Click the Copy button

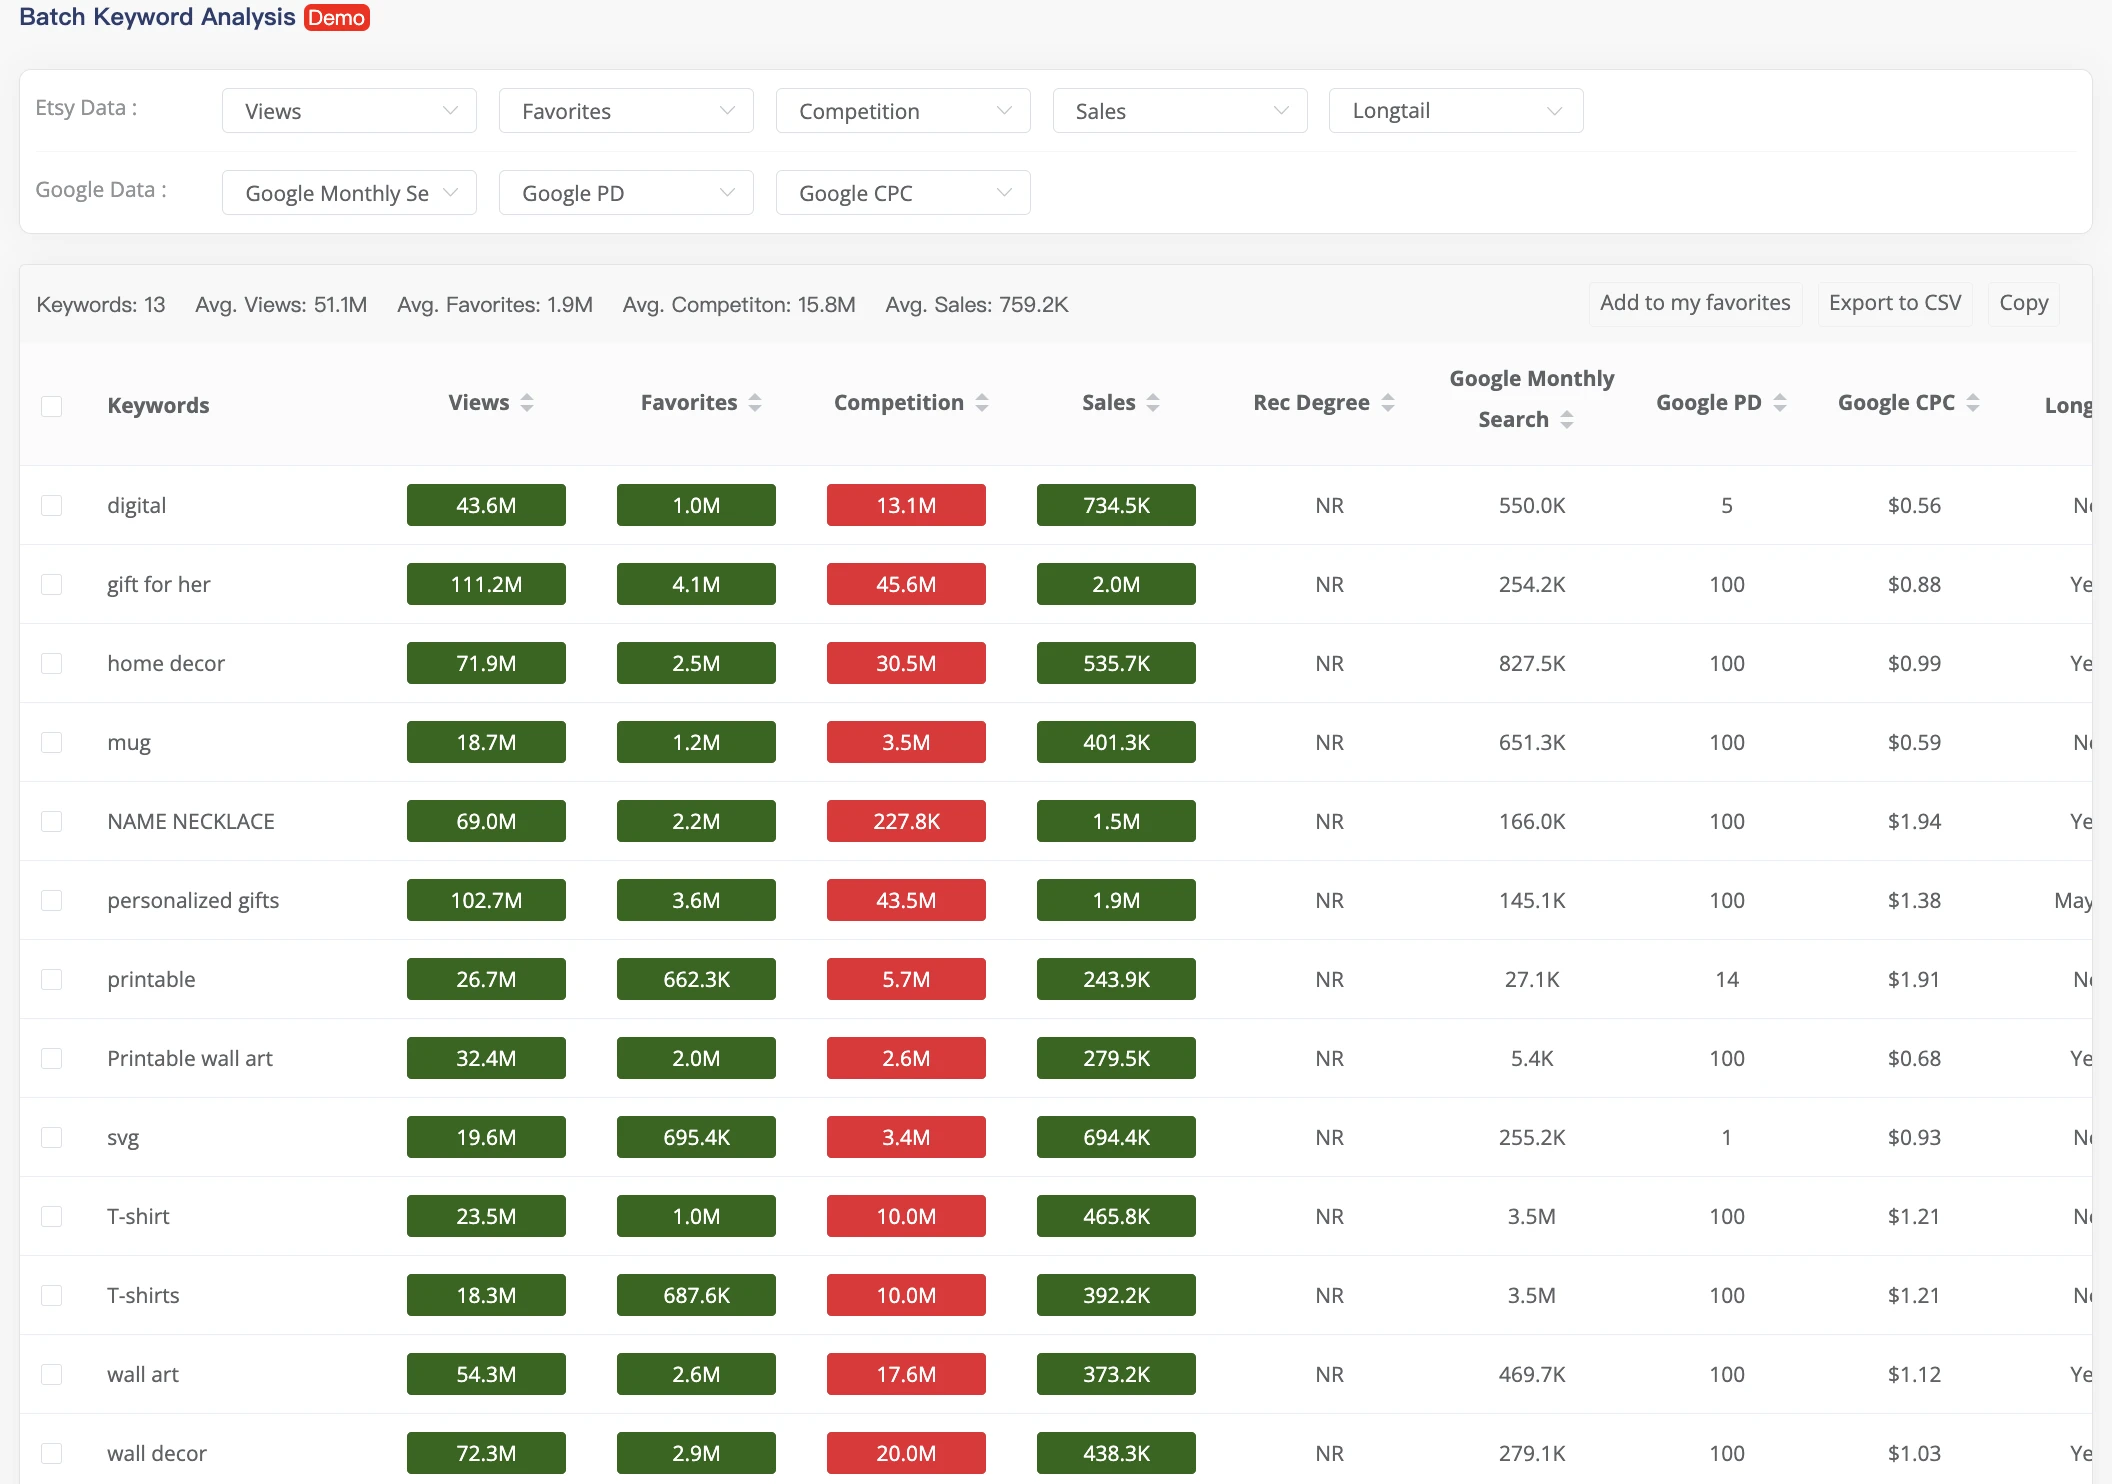2023,303
